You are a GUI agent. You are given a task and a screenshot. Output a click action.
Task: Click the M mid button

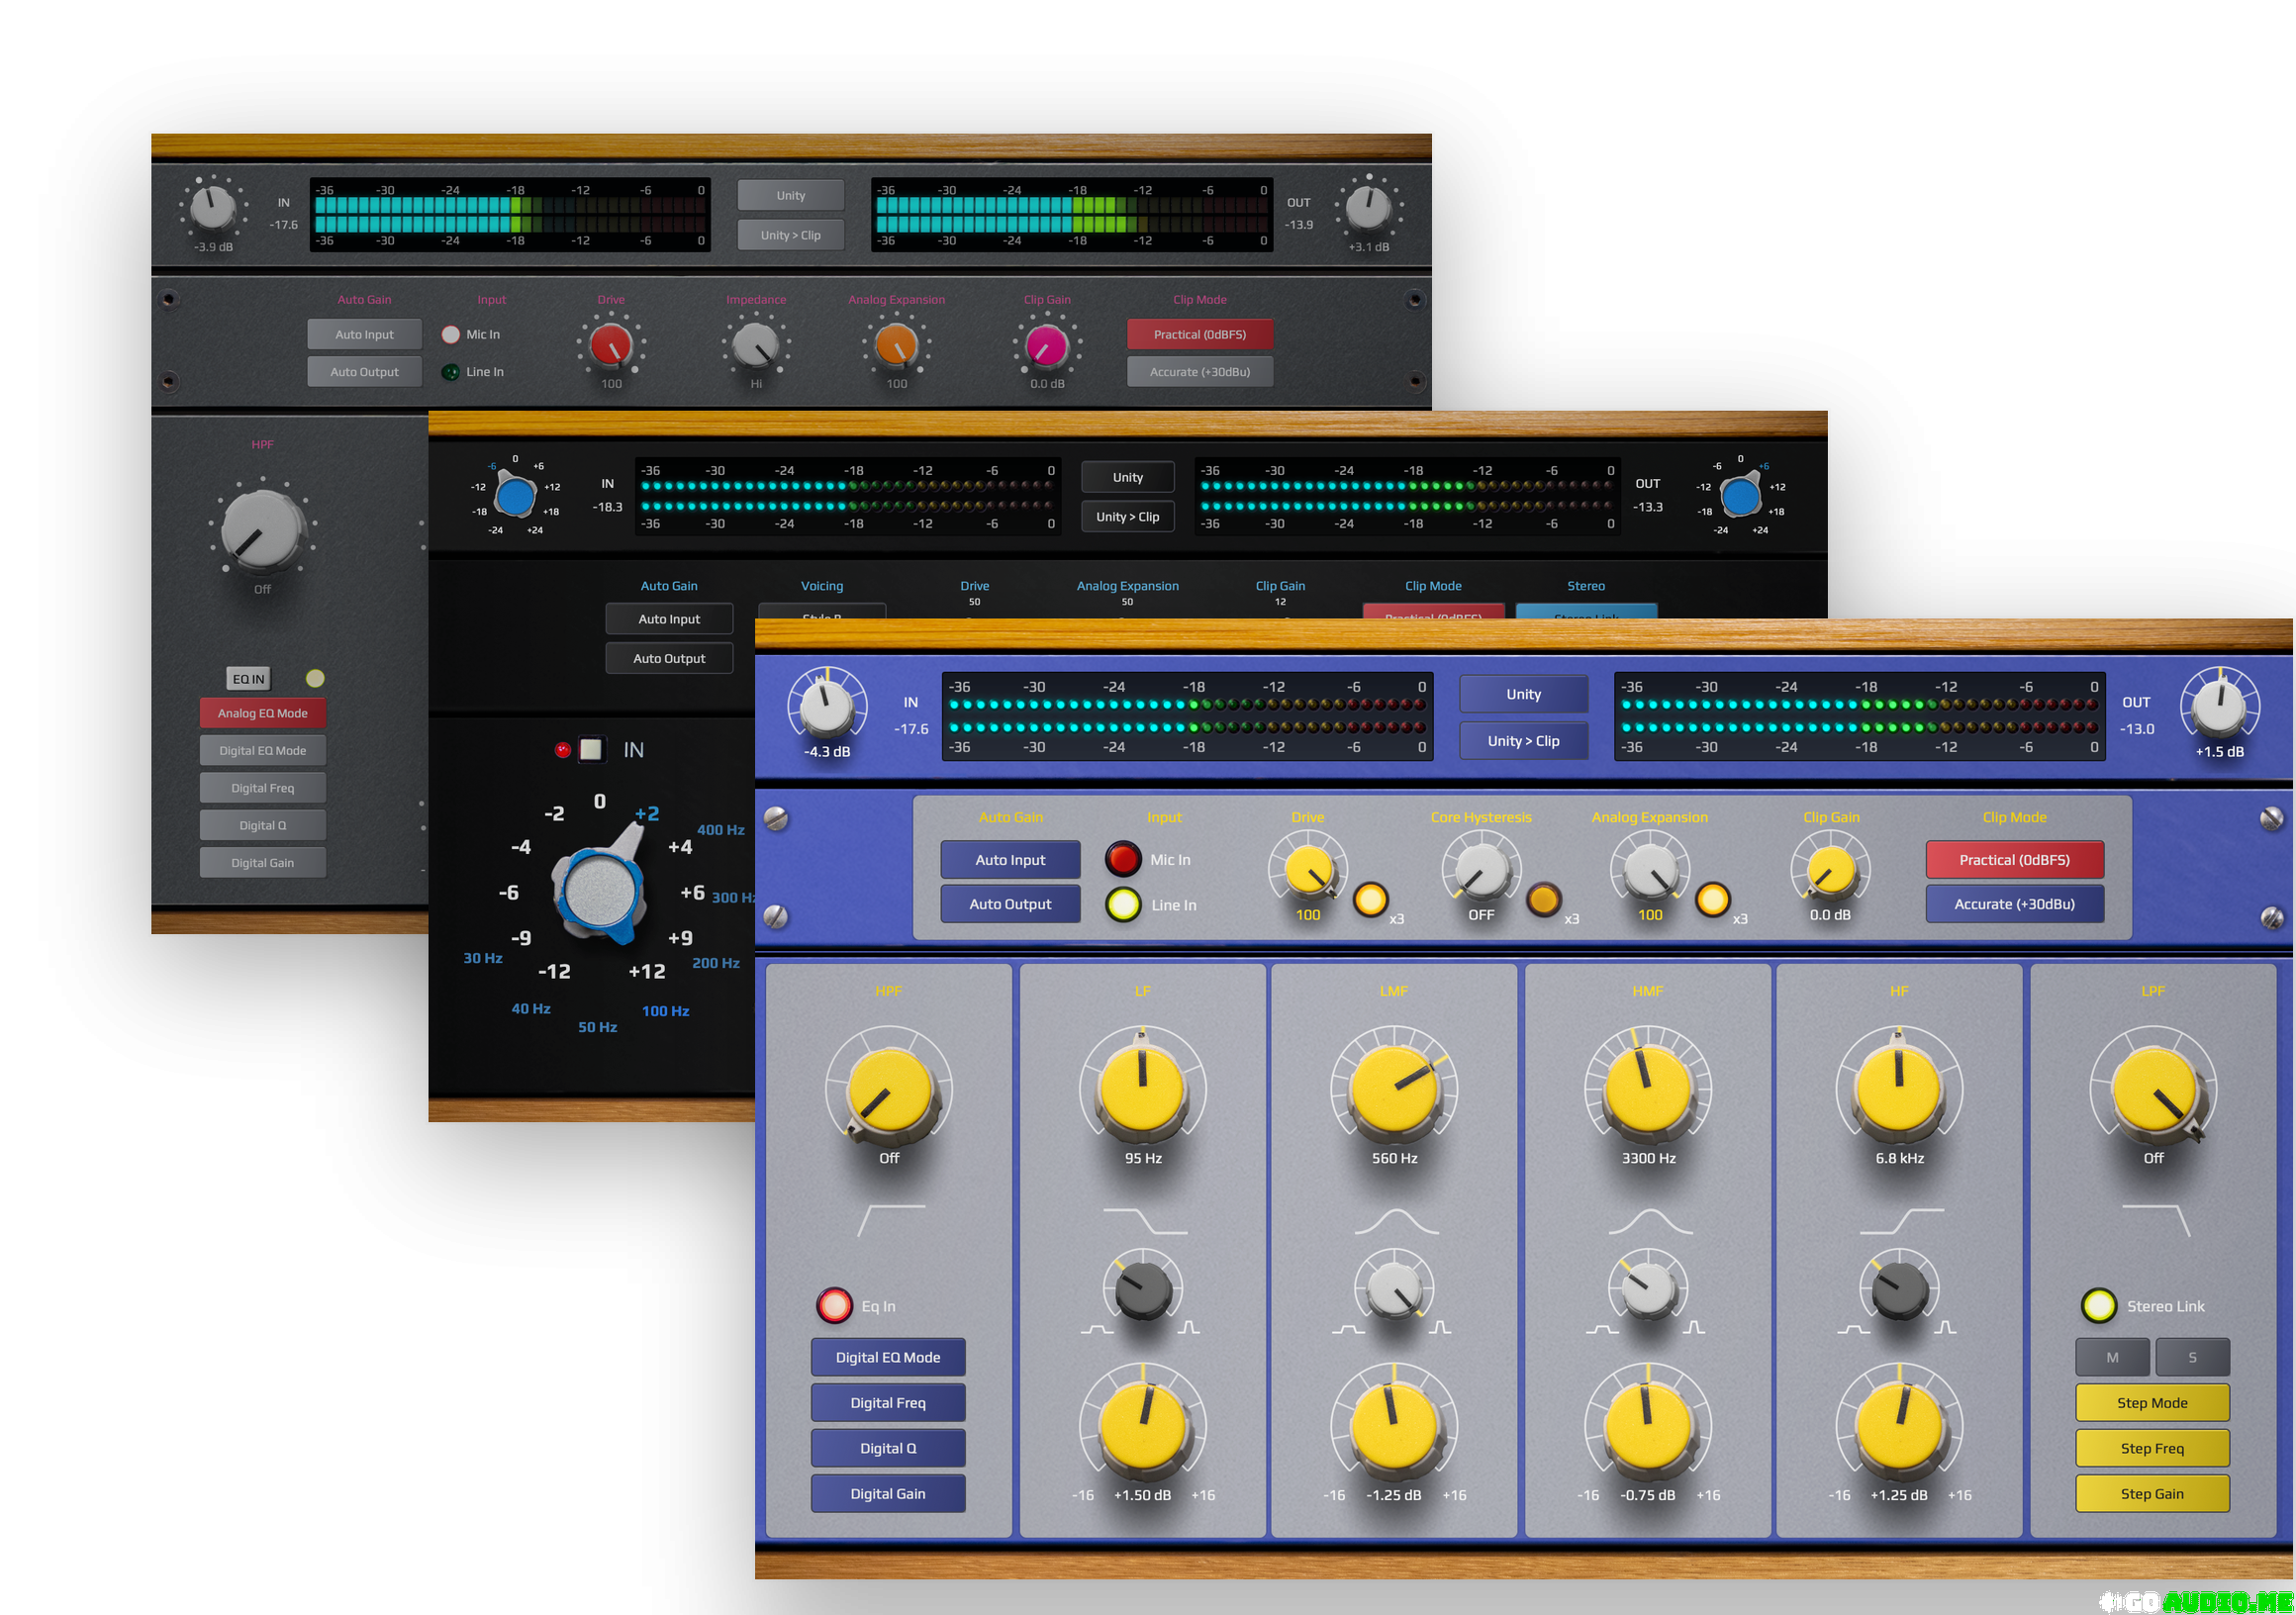[x=2112, y=1357]
